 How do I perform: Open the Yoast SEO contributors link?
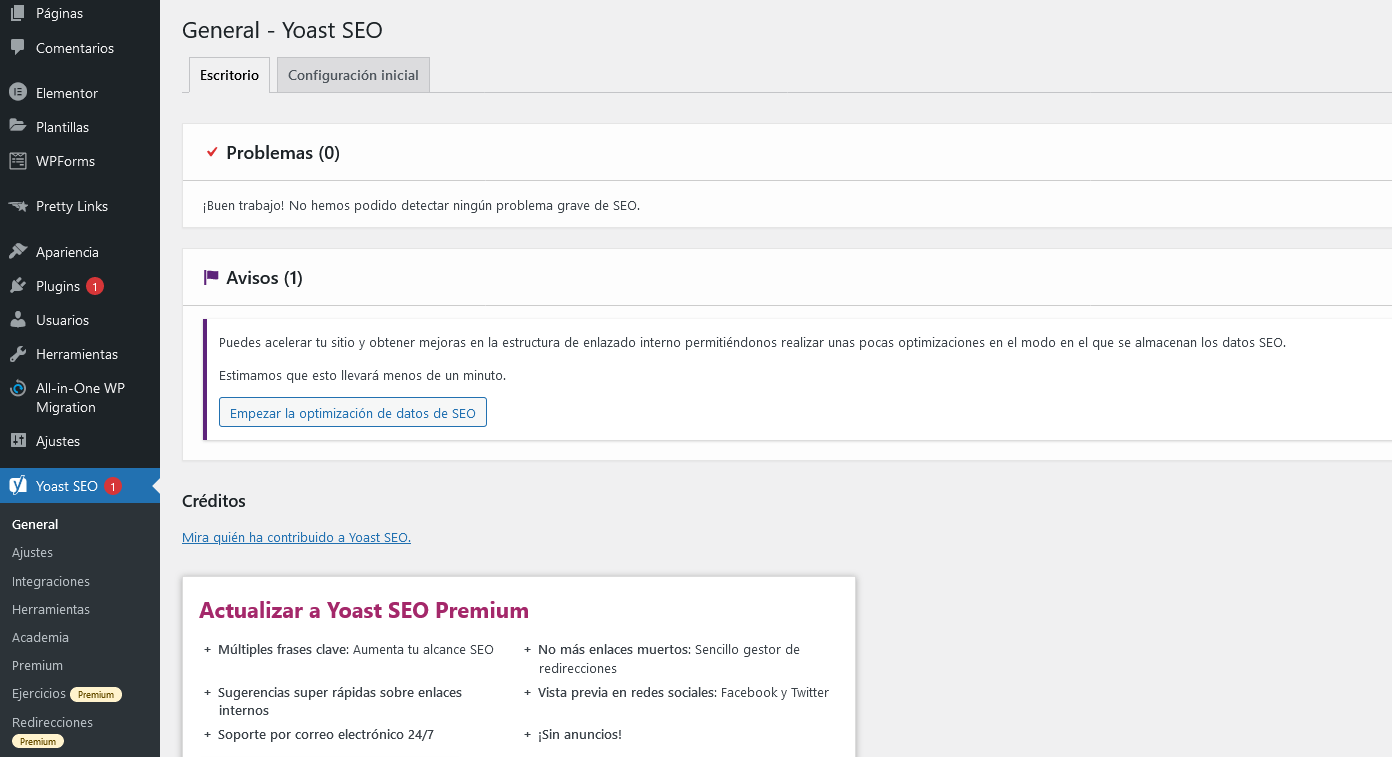point(296,538)
